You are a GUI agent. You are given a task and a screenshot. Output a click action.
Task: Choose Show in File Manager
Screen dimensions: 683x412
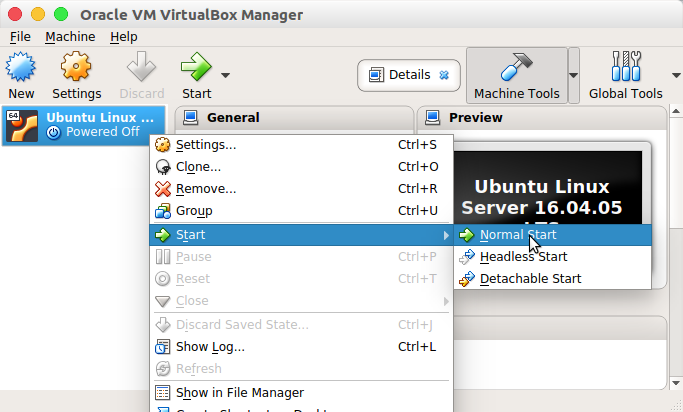click(301, 392)
